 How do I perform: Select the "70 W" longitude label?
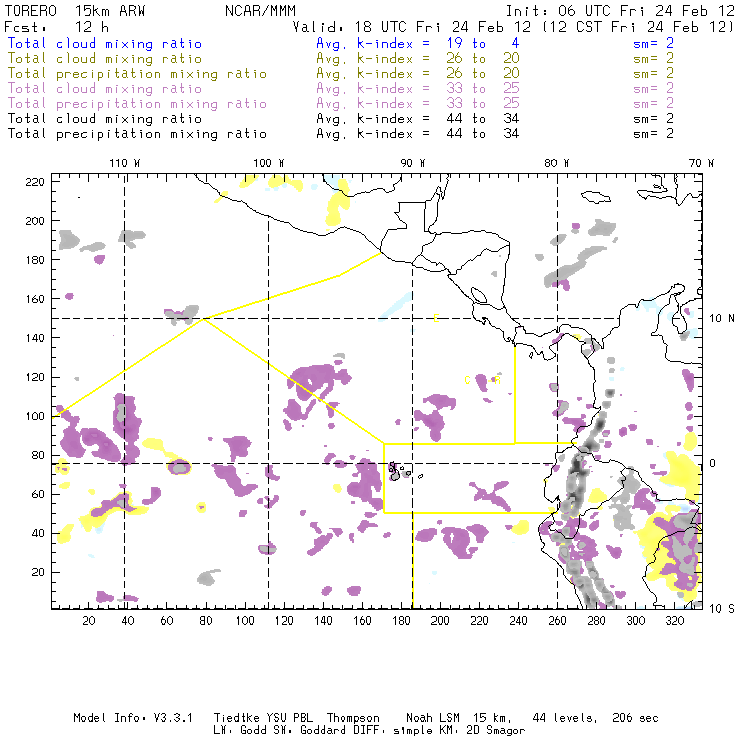[701, 163]
